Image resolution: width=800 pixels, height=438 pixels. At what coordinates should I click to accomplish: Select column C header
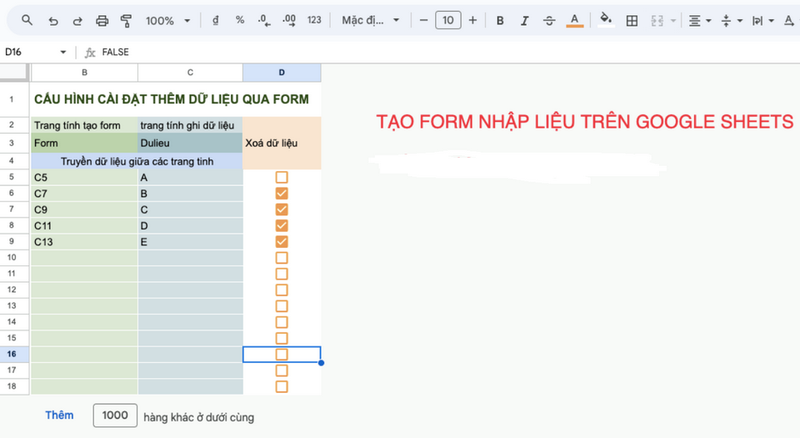(190, 72)
